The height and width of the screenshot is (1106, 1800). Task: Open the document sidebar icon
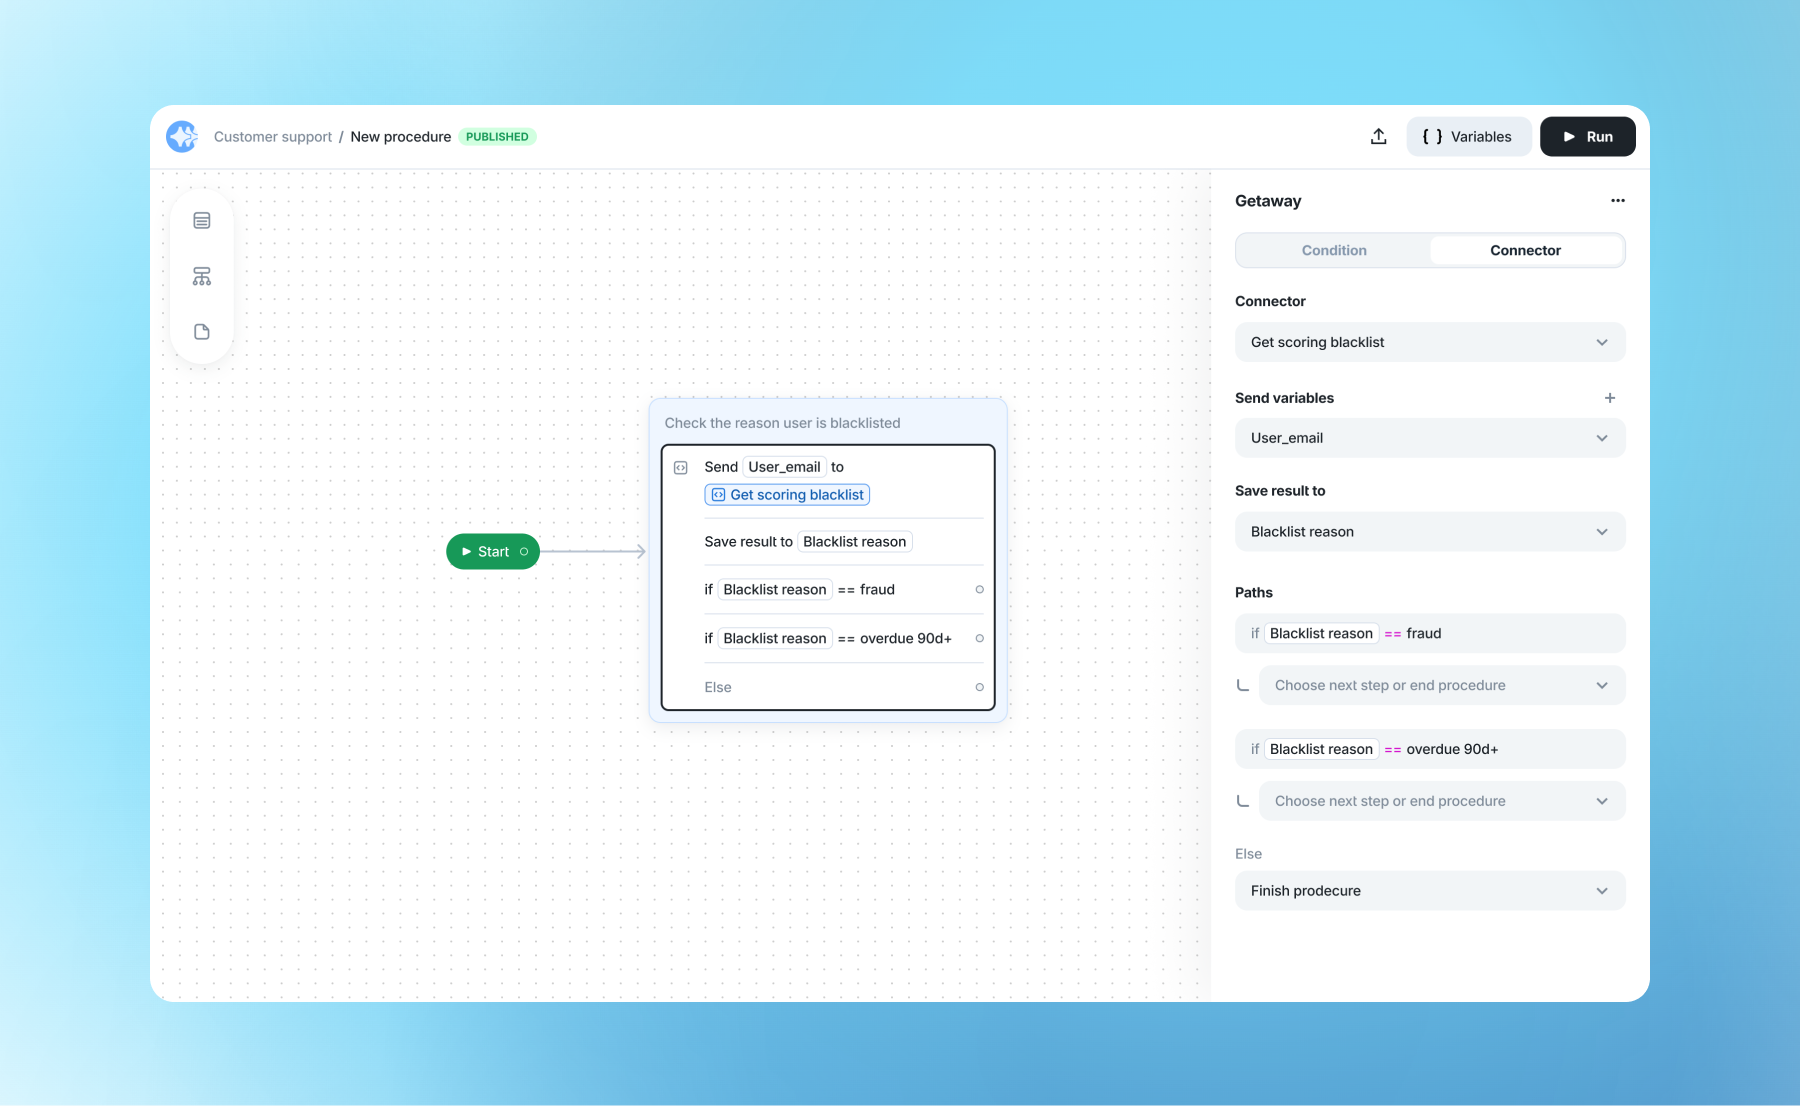202,332
